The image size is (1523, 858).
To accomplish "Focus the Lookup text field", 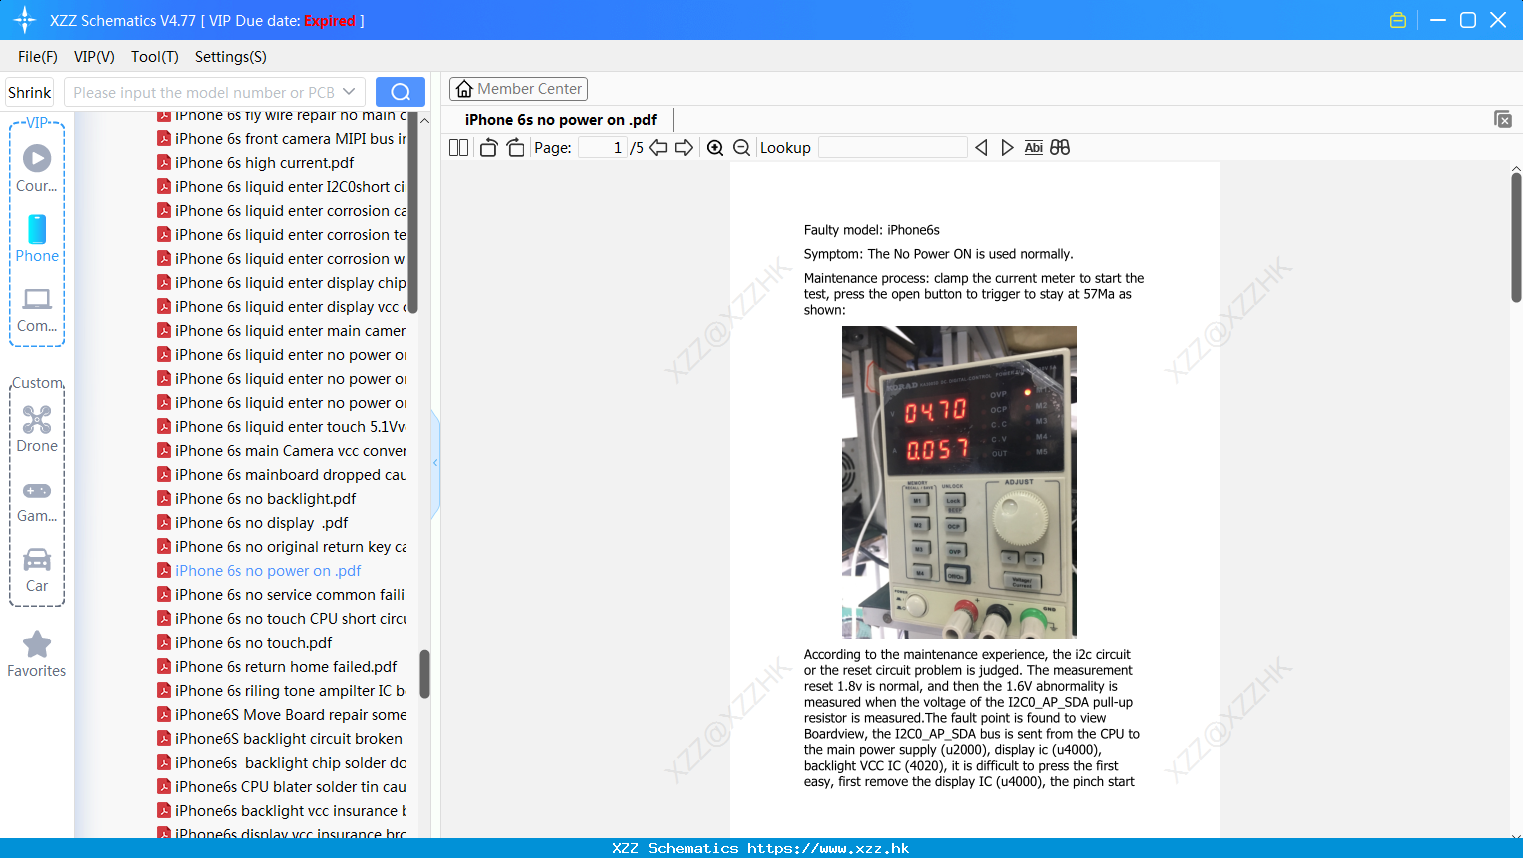I will coord(893,148).
